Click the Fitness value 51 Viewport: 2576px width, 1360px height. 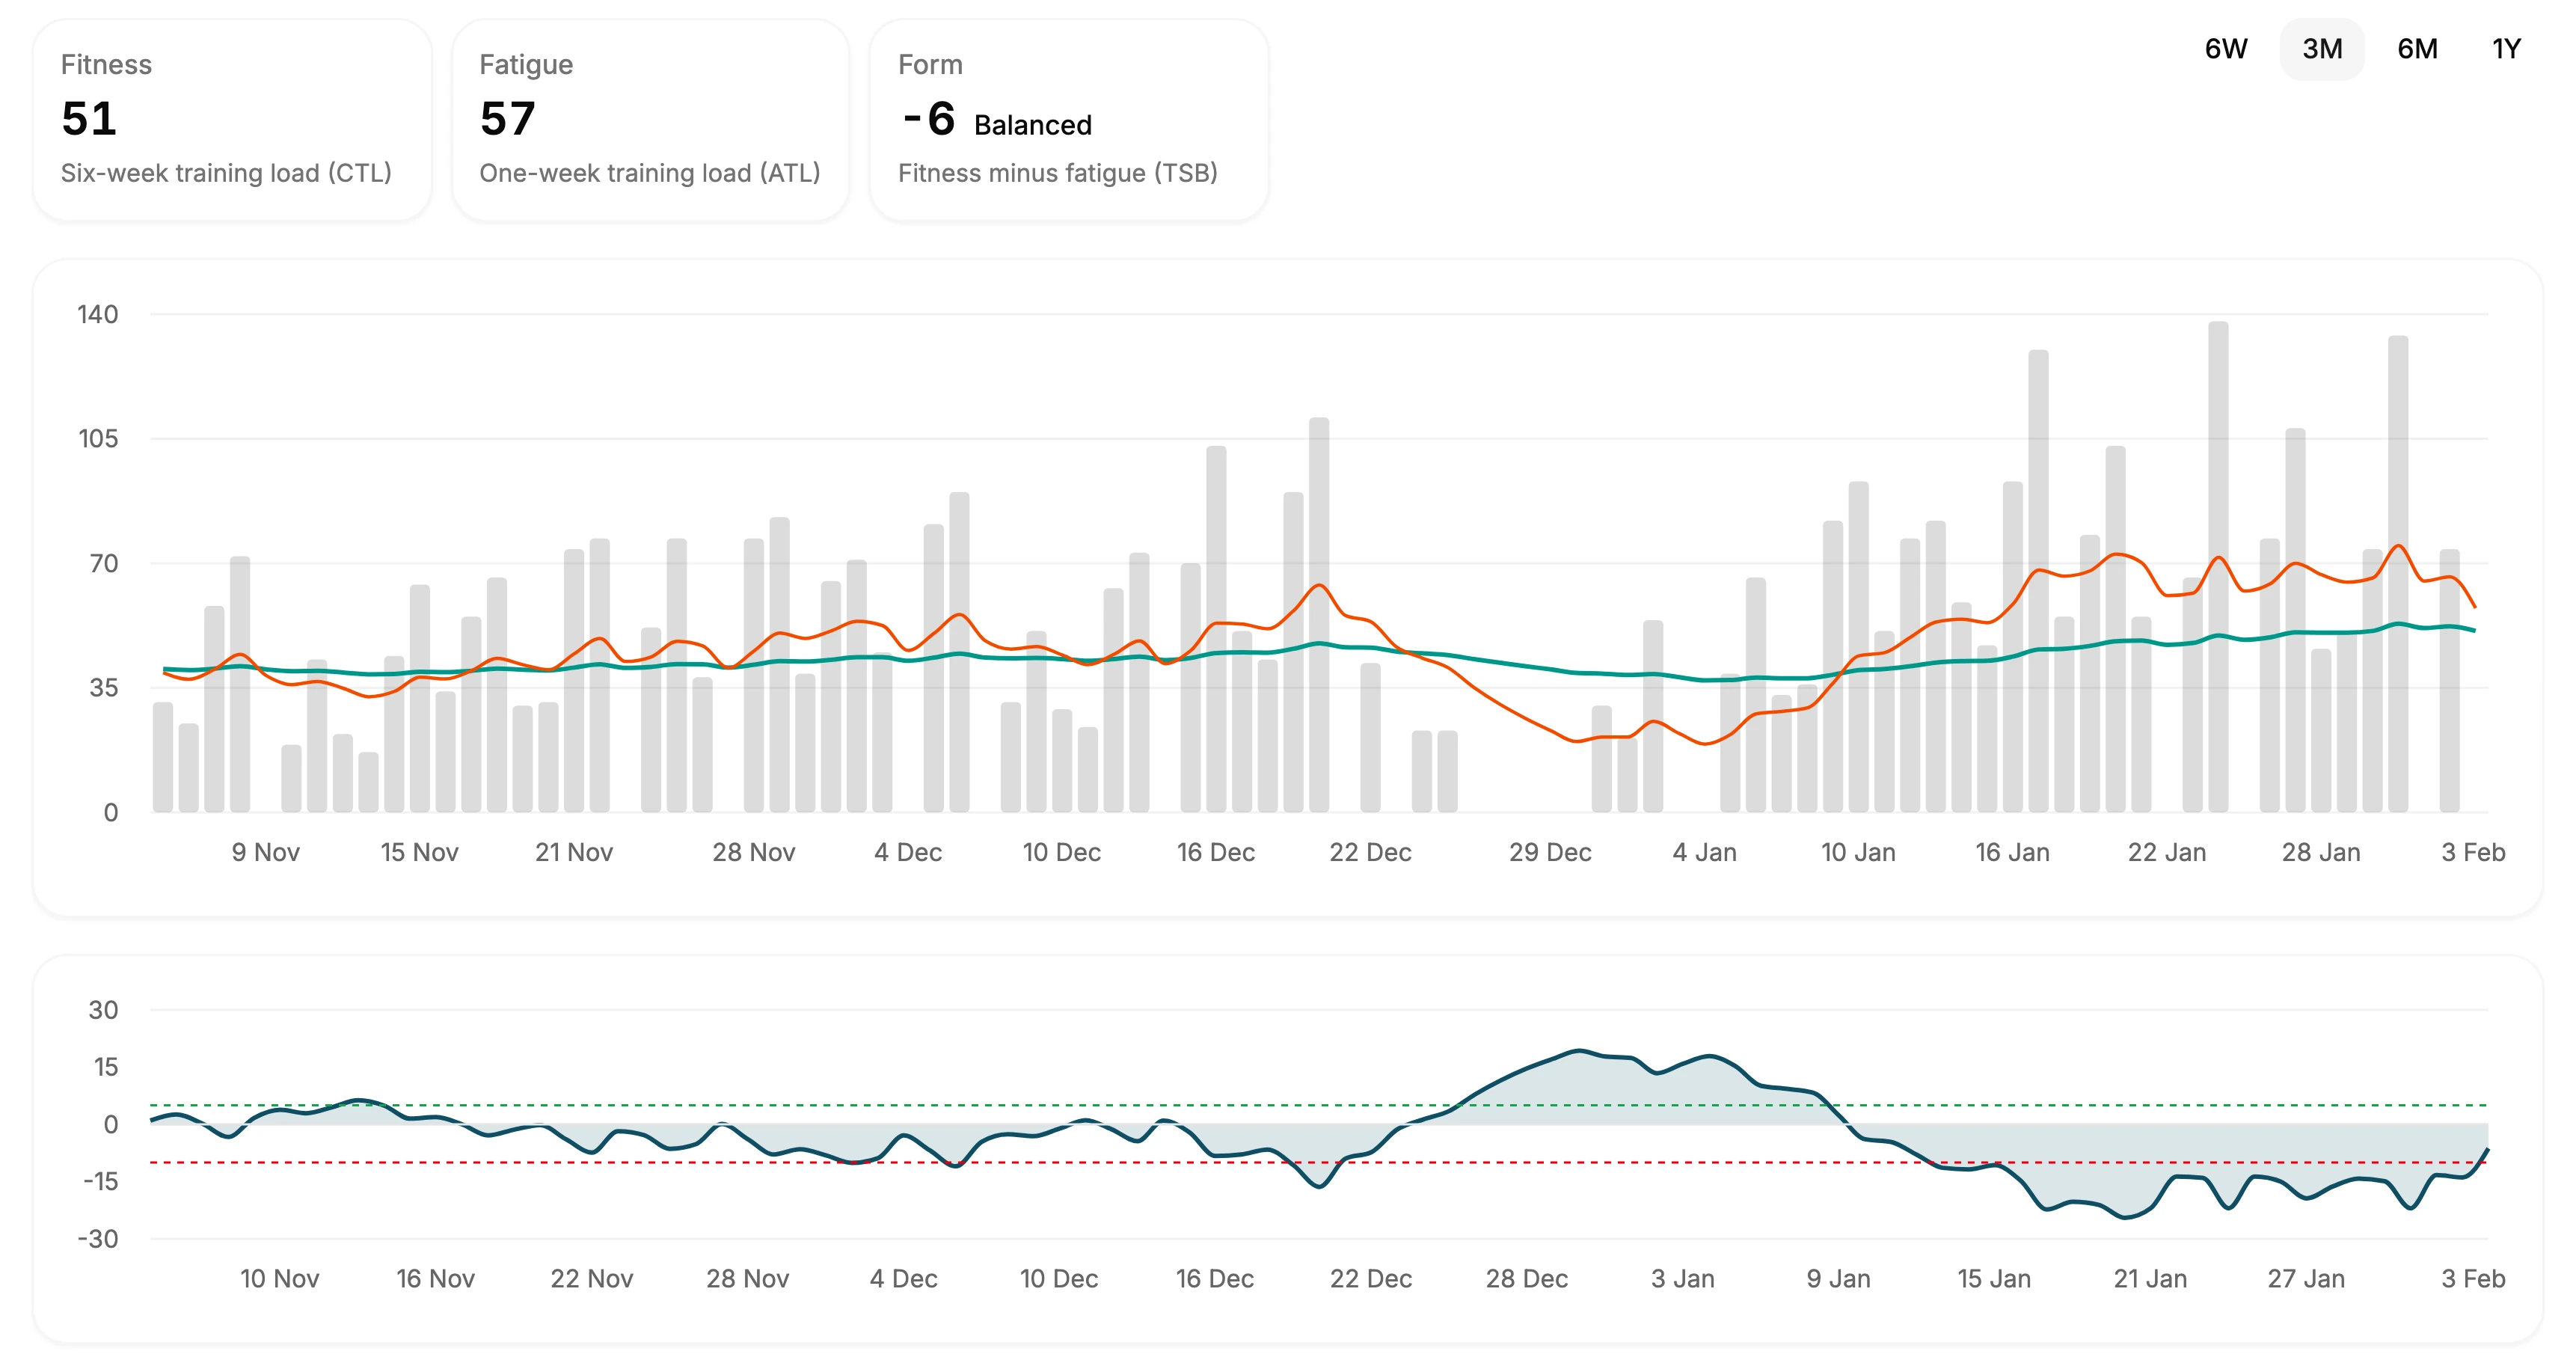point(89,119)
